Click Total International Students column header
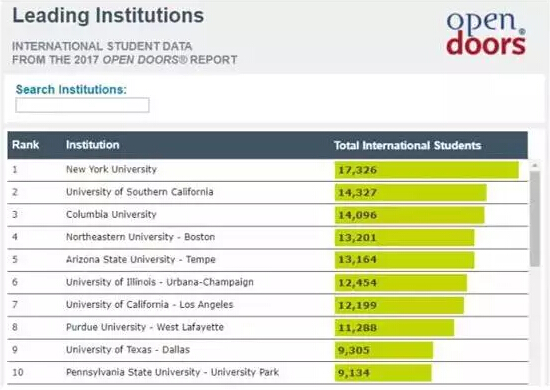550x390 pixels. (x=407, y=146)
